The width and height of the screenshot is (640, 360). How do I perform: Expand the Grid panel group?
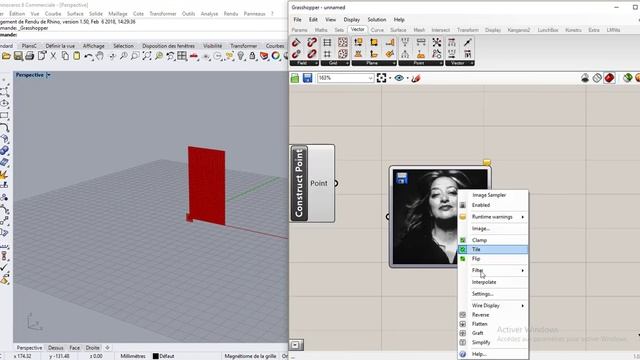(x=335, y=63)
